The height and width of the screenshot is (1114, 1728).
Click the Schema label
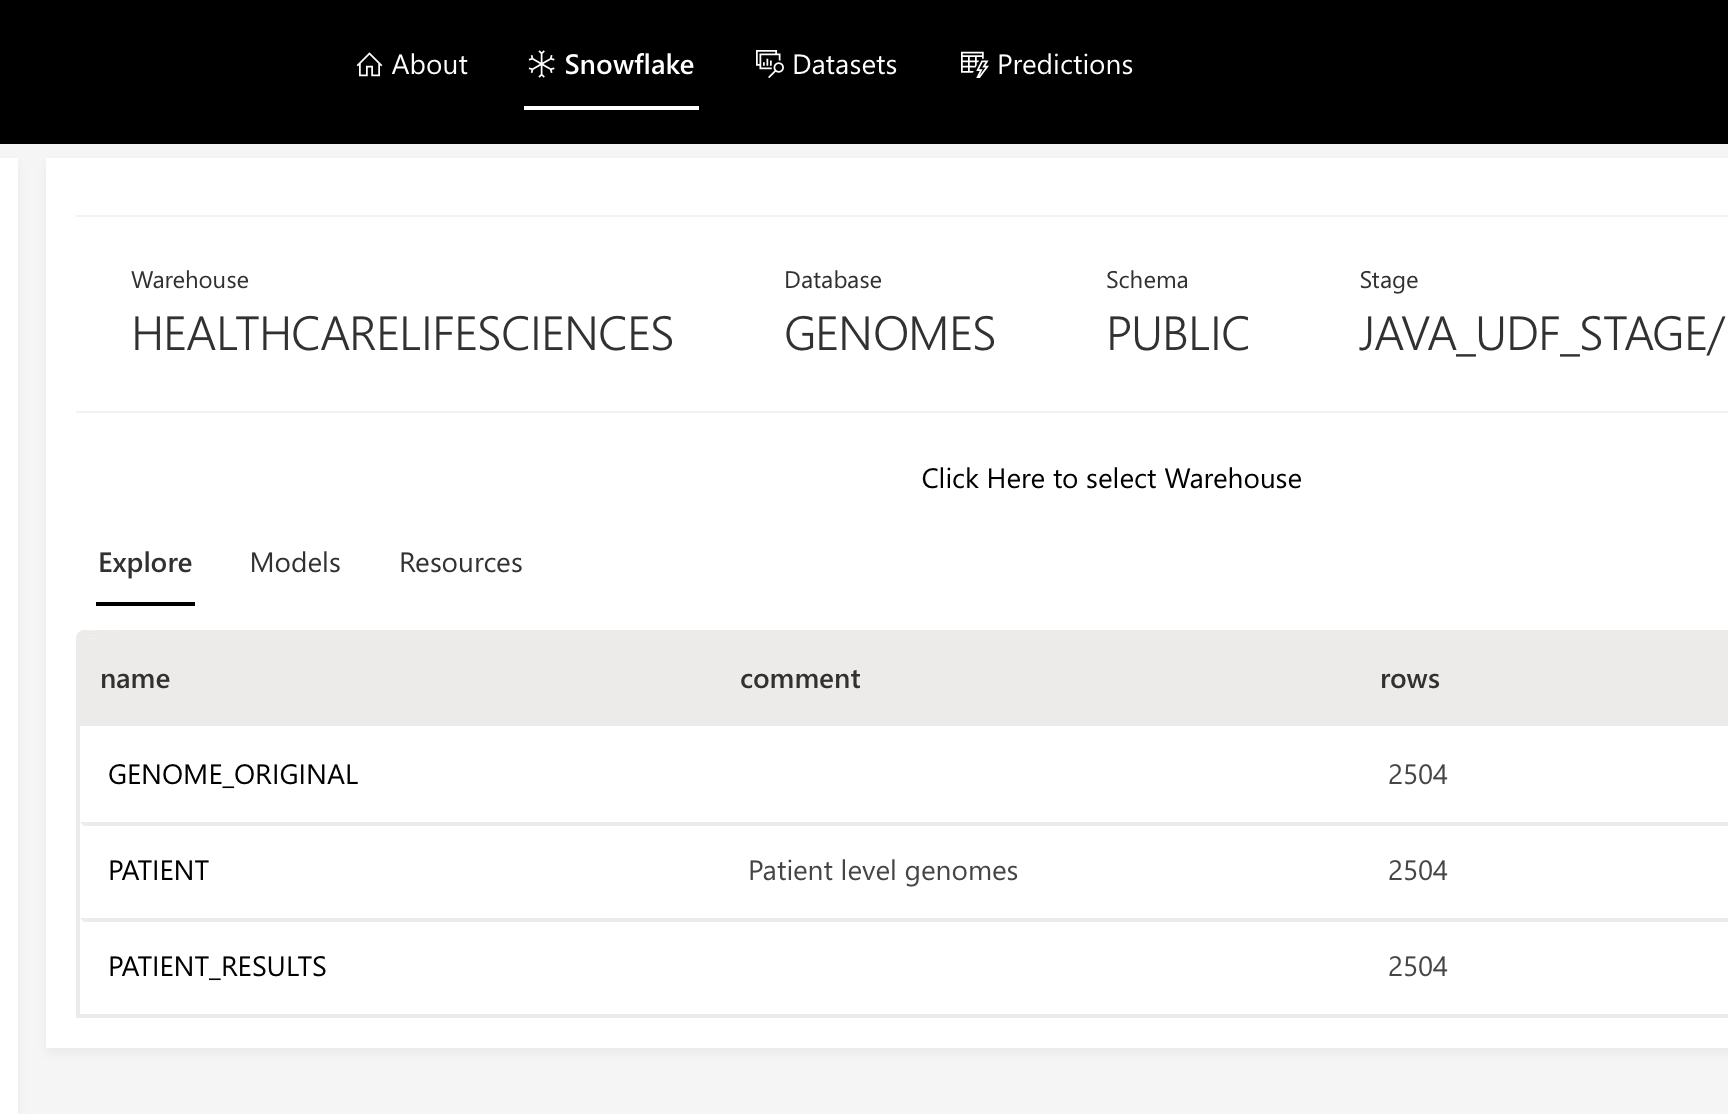tap(1147, 280)
